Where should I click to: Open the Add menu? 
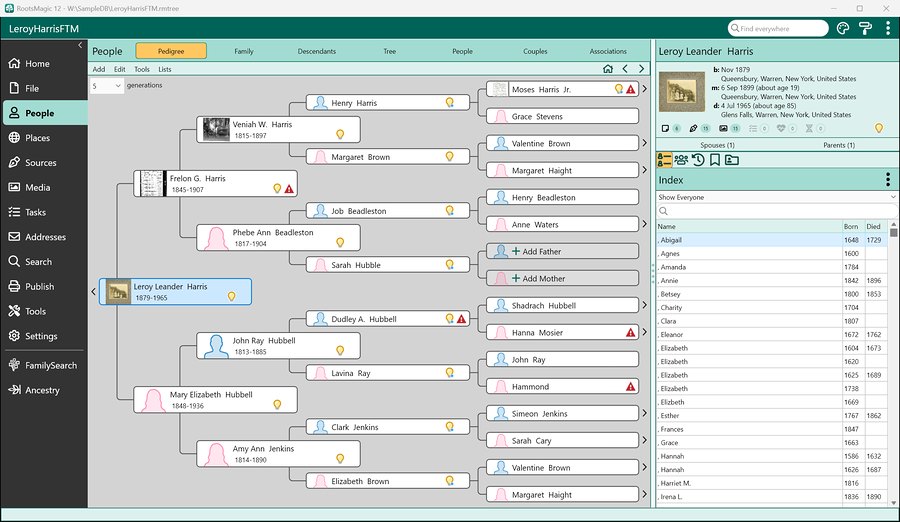point(99,69)
